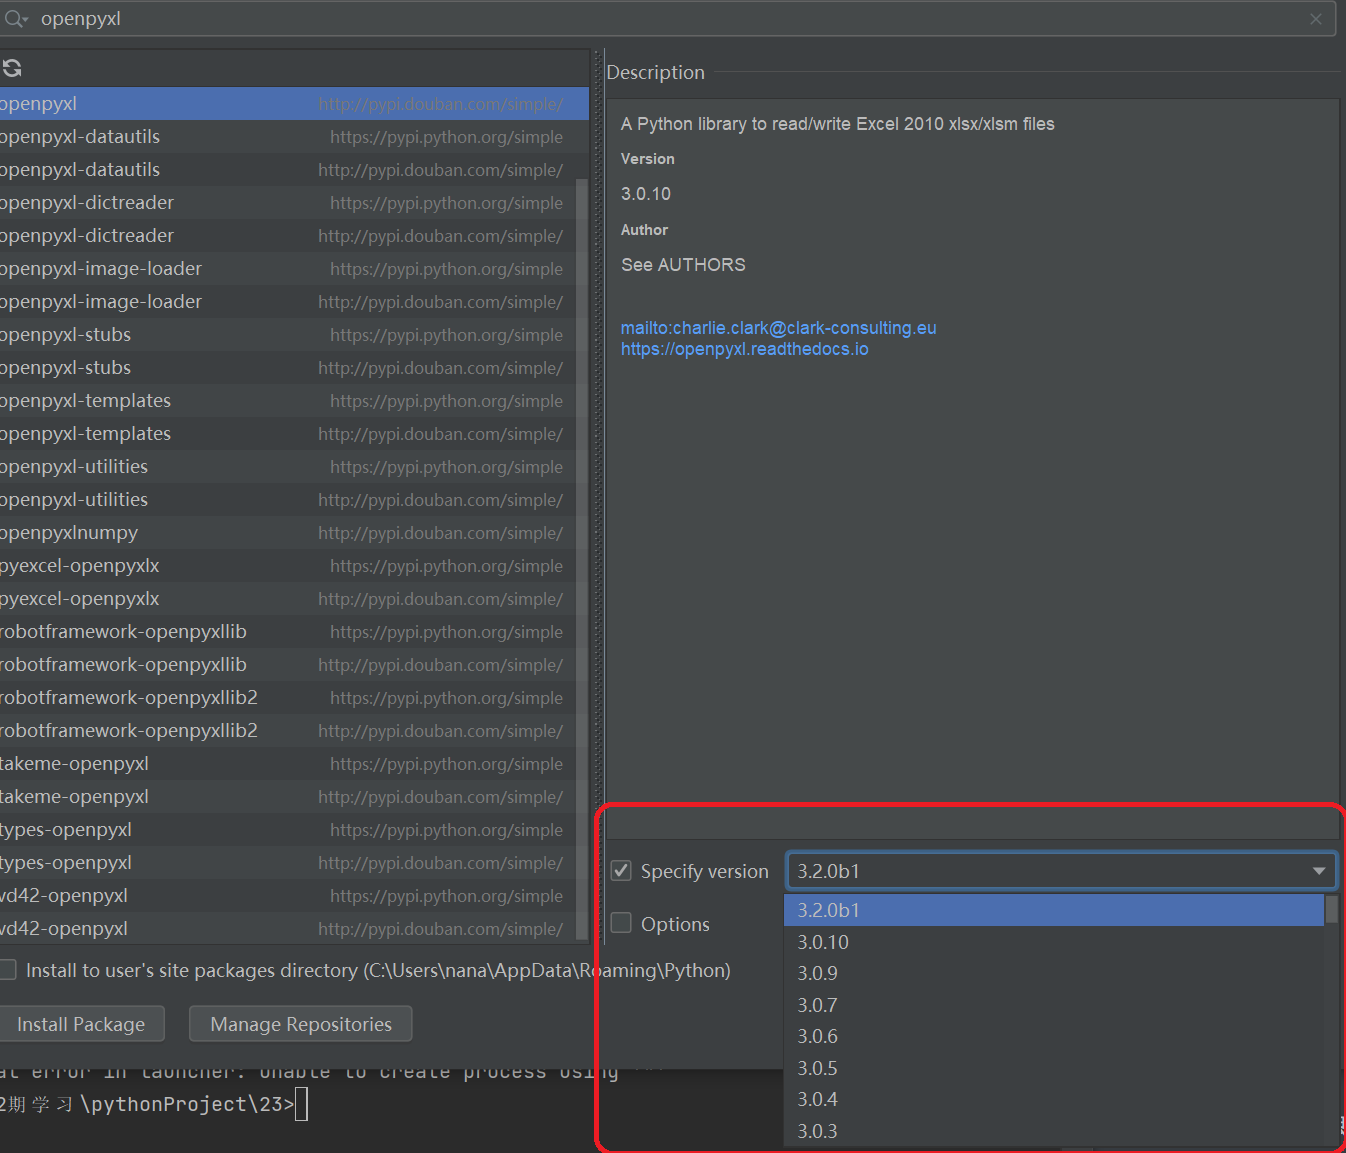Image resolution: width=1346 pixels, height=1153 pixels.
Task: Select types-openpyxl from pypi.douban.com
Action: [x=288, y=863]
